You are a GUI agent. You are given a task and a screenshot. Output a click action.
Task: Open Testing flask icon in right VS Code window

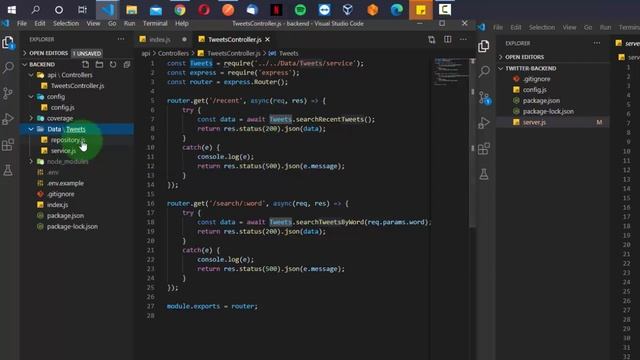click(484, 174)
